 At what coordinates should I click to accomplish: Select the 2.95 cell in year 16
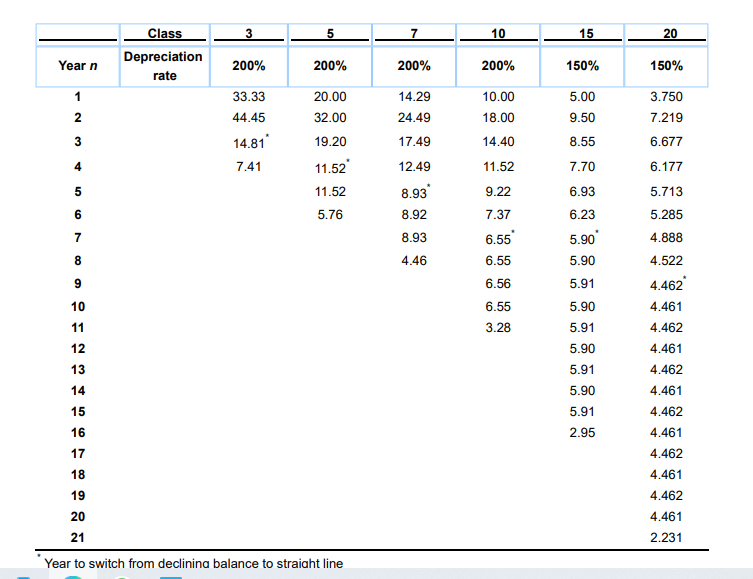tap(582, 433)
